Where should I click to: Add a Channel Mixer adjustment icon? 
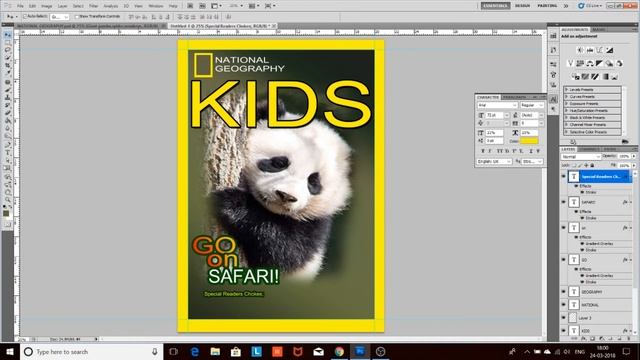click(x=619, y=63)
